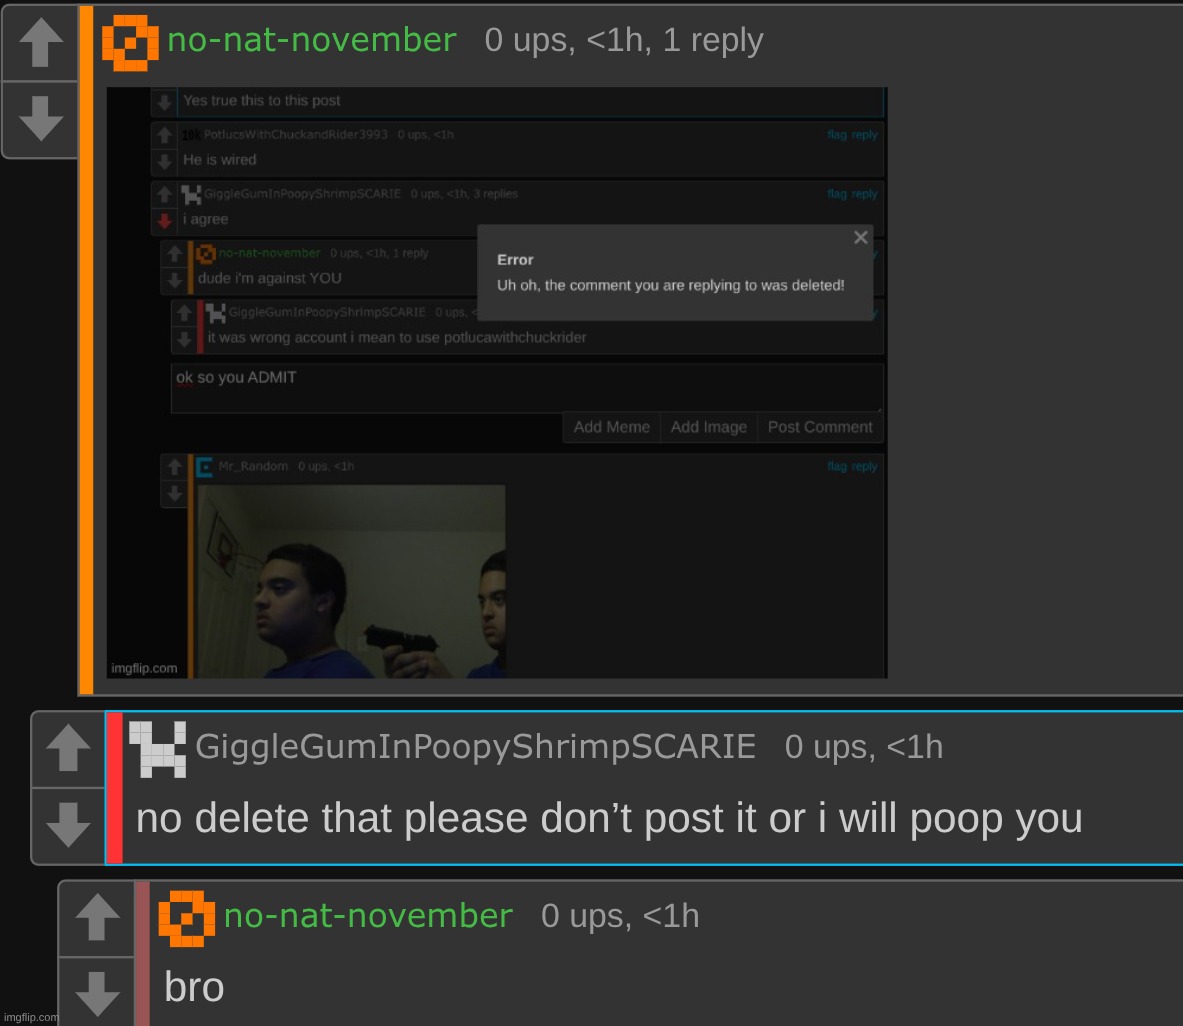Downvote the top no-nat-november comment
This screenshot has height=1026, width=1183.
click(x=41, y=118)
